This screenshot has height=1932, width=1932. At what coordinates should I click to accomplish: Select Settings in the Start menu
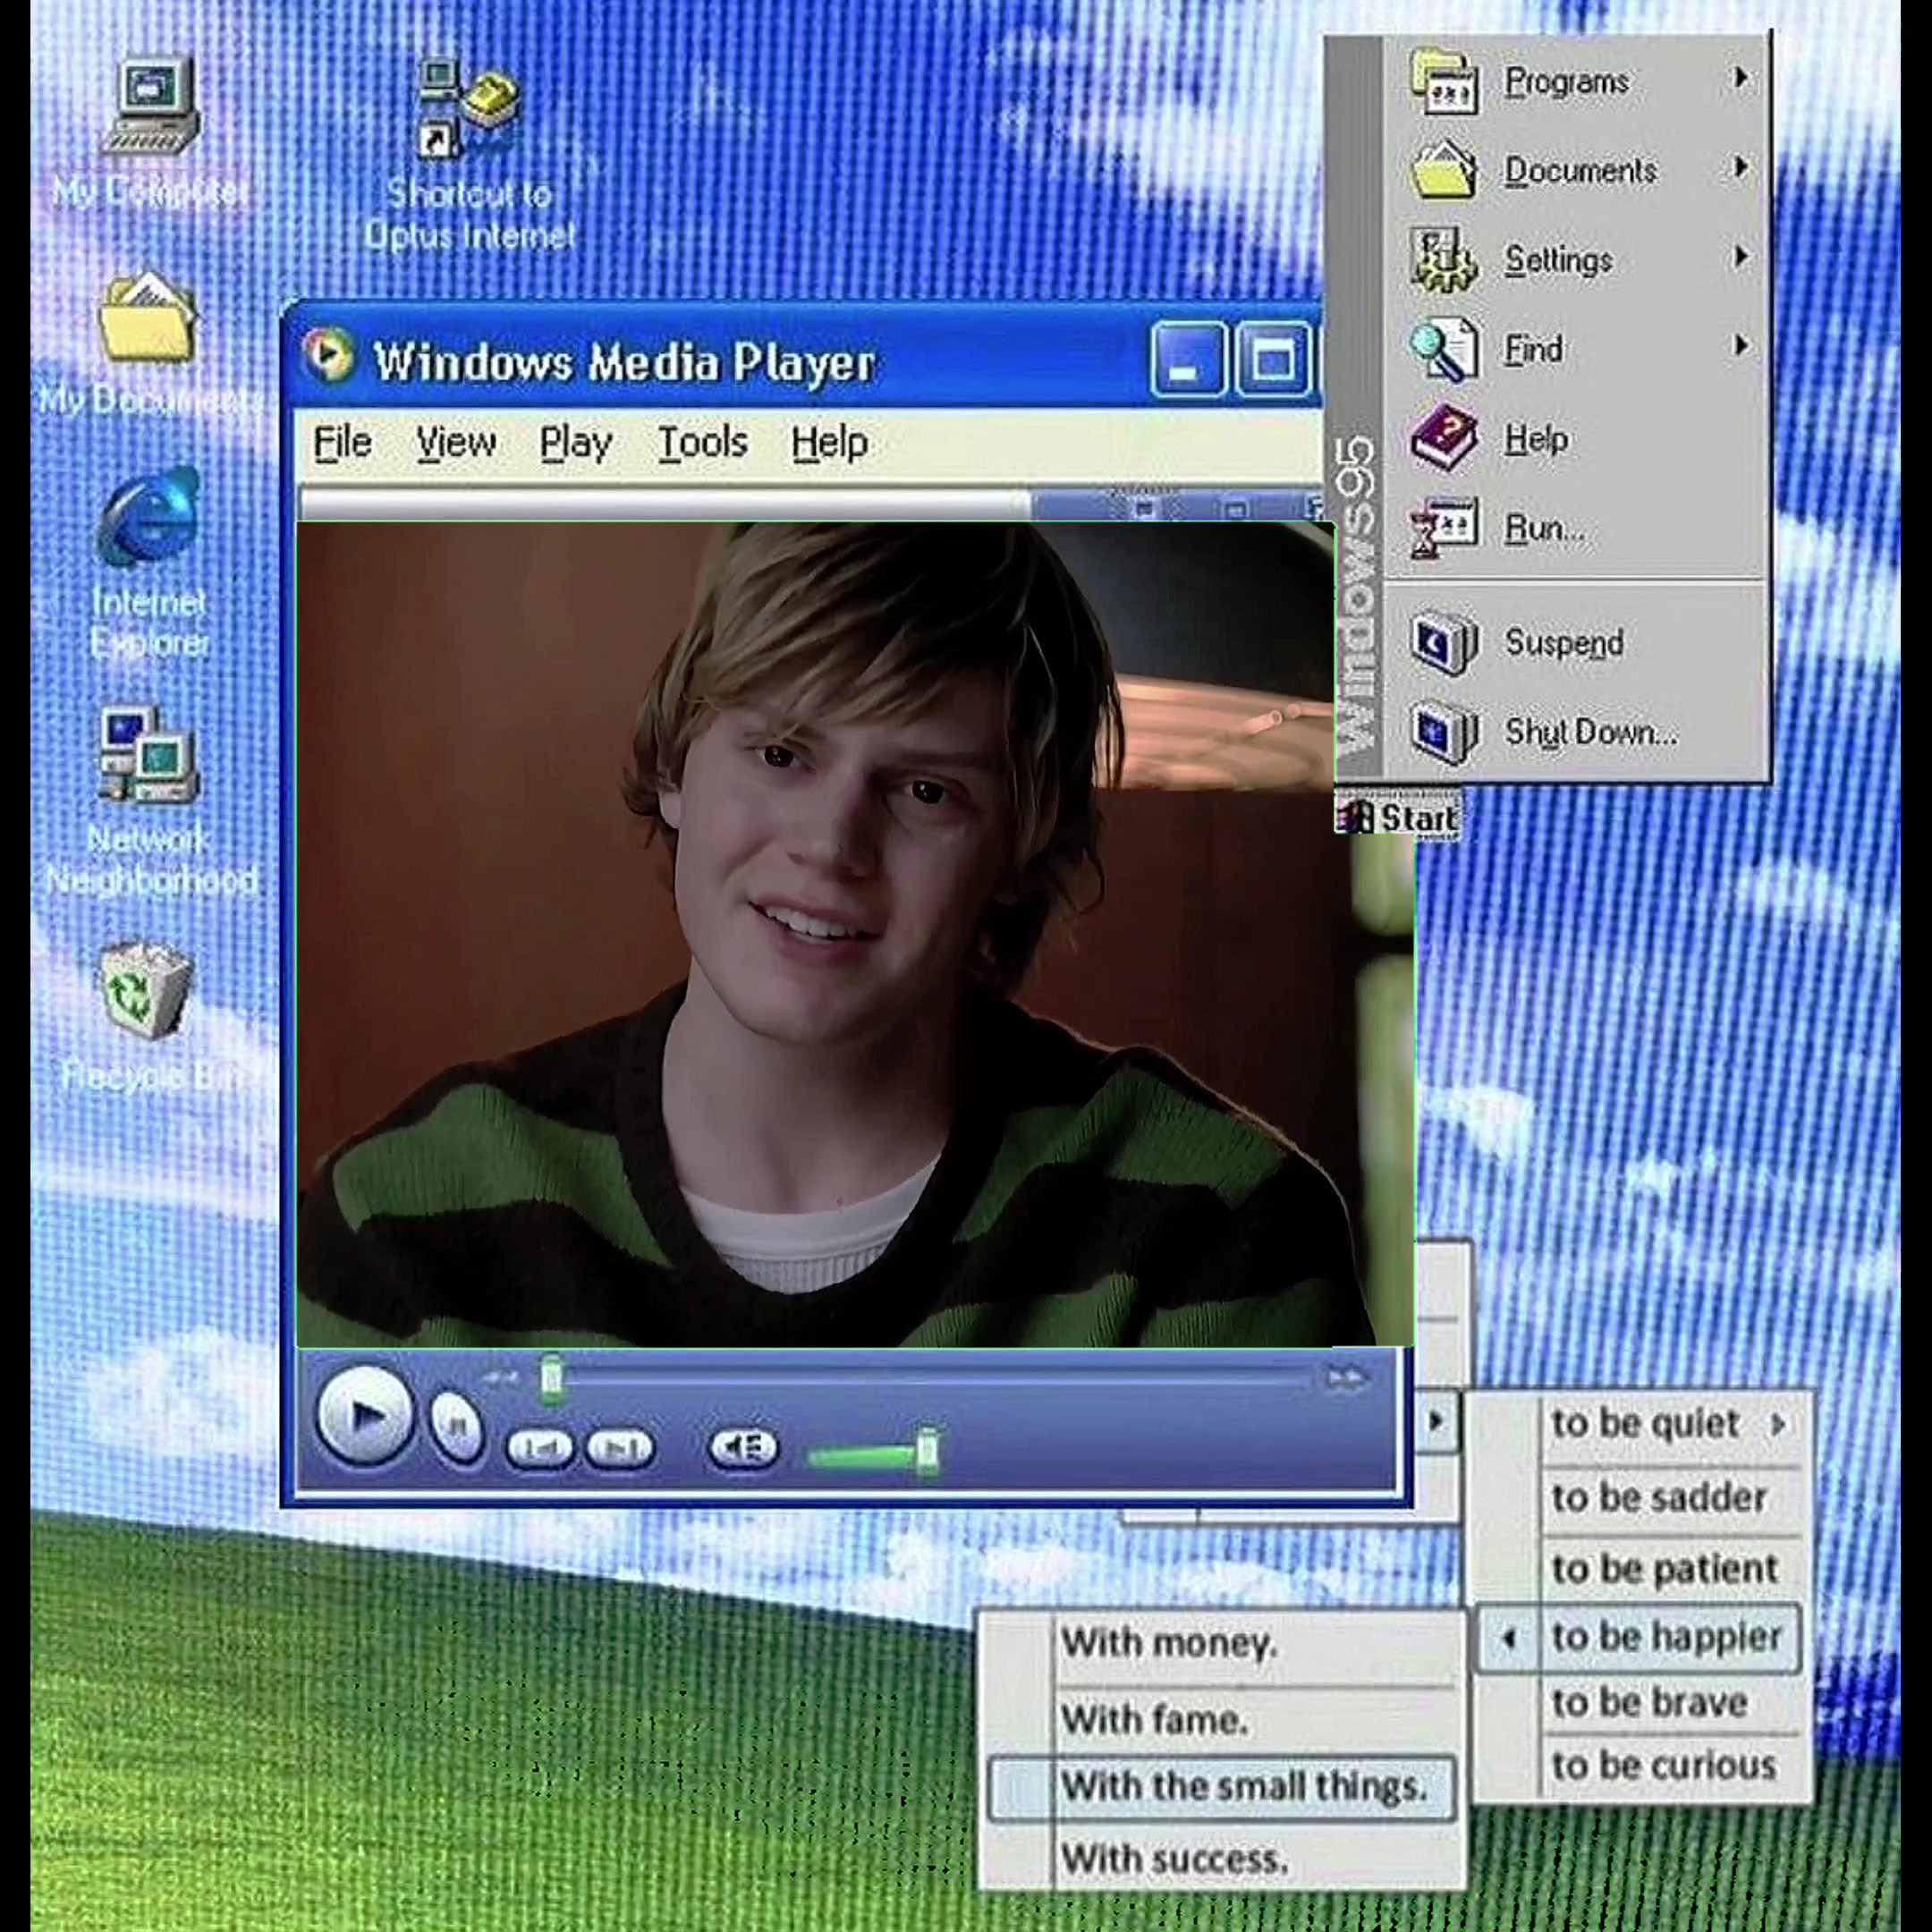click(x=1559, y=260)
